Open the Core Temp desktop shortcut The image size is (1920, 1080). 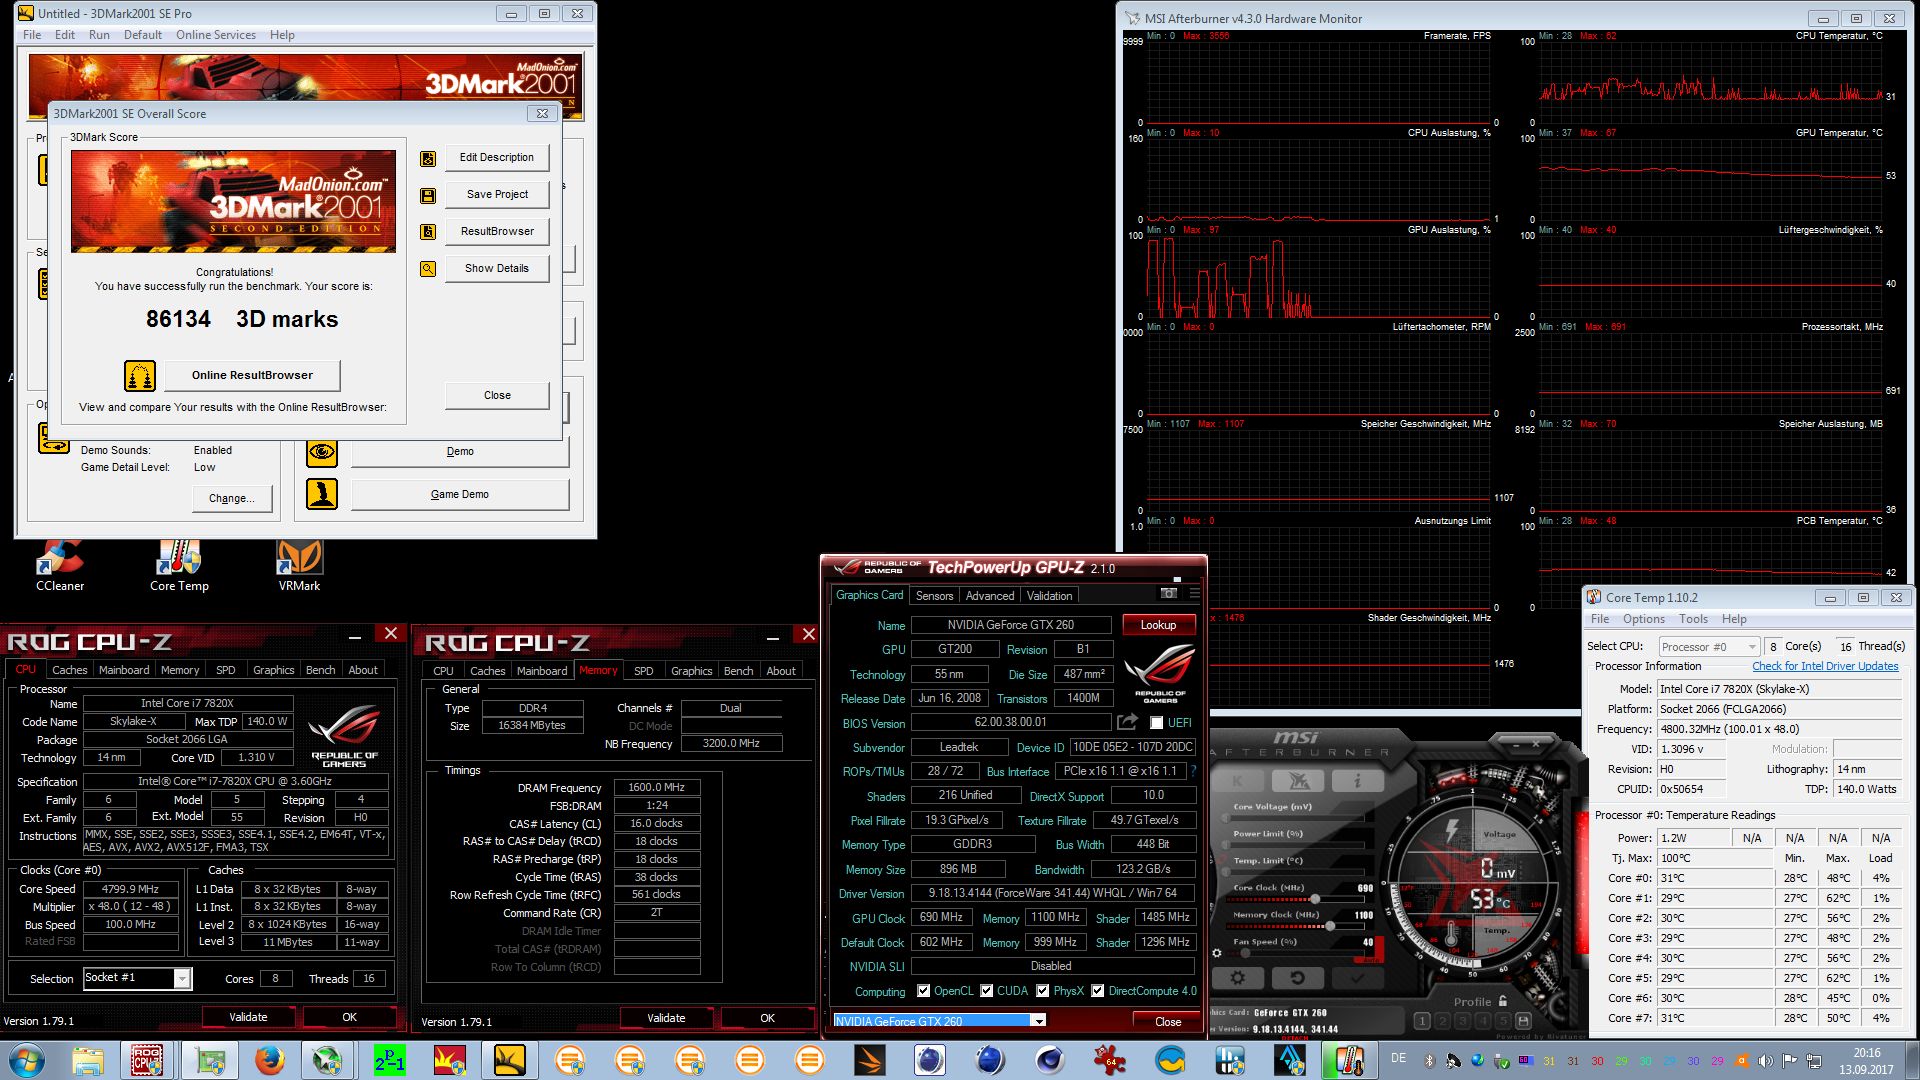tap(179, 566)
